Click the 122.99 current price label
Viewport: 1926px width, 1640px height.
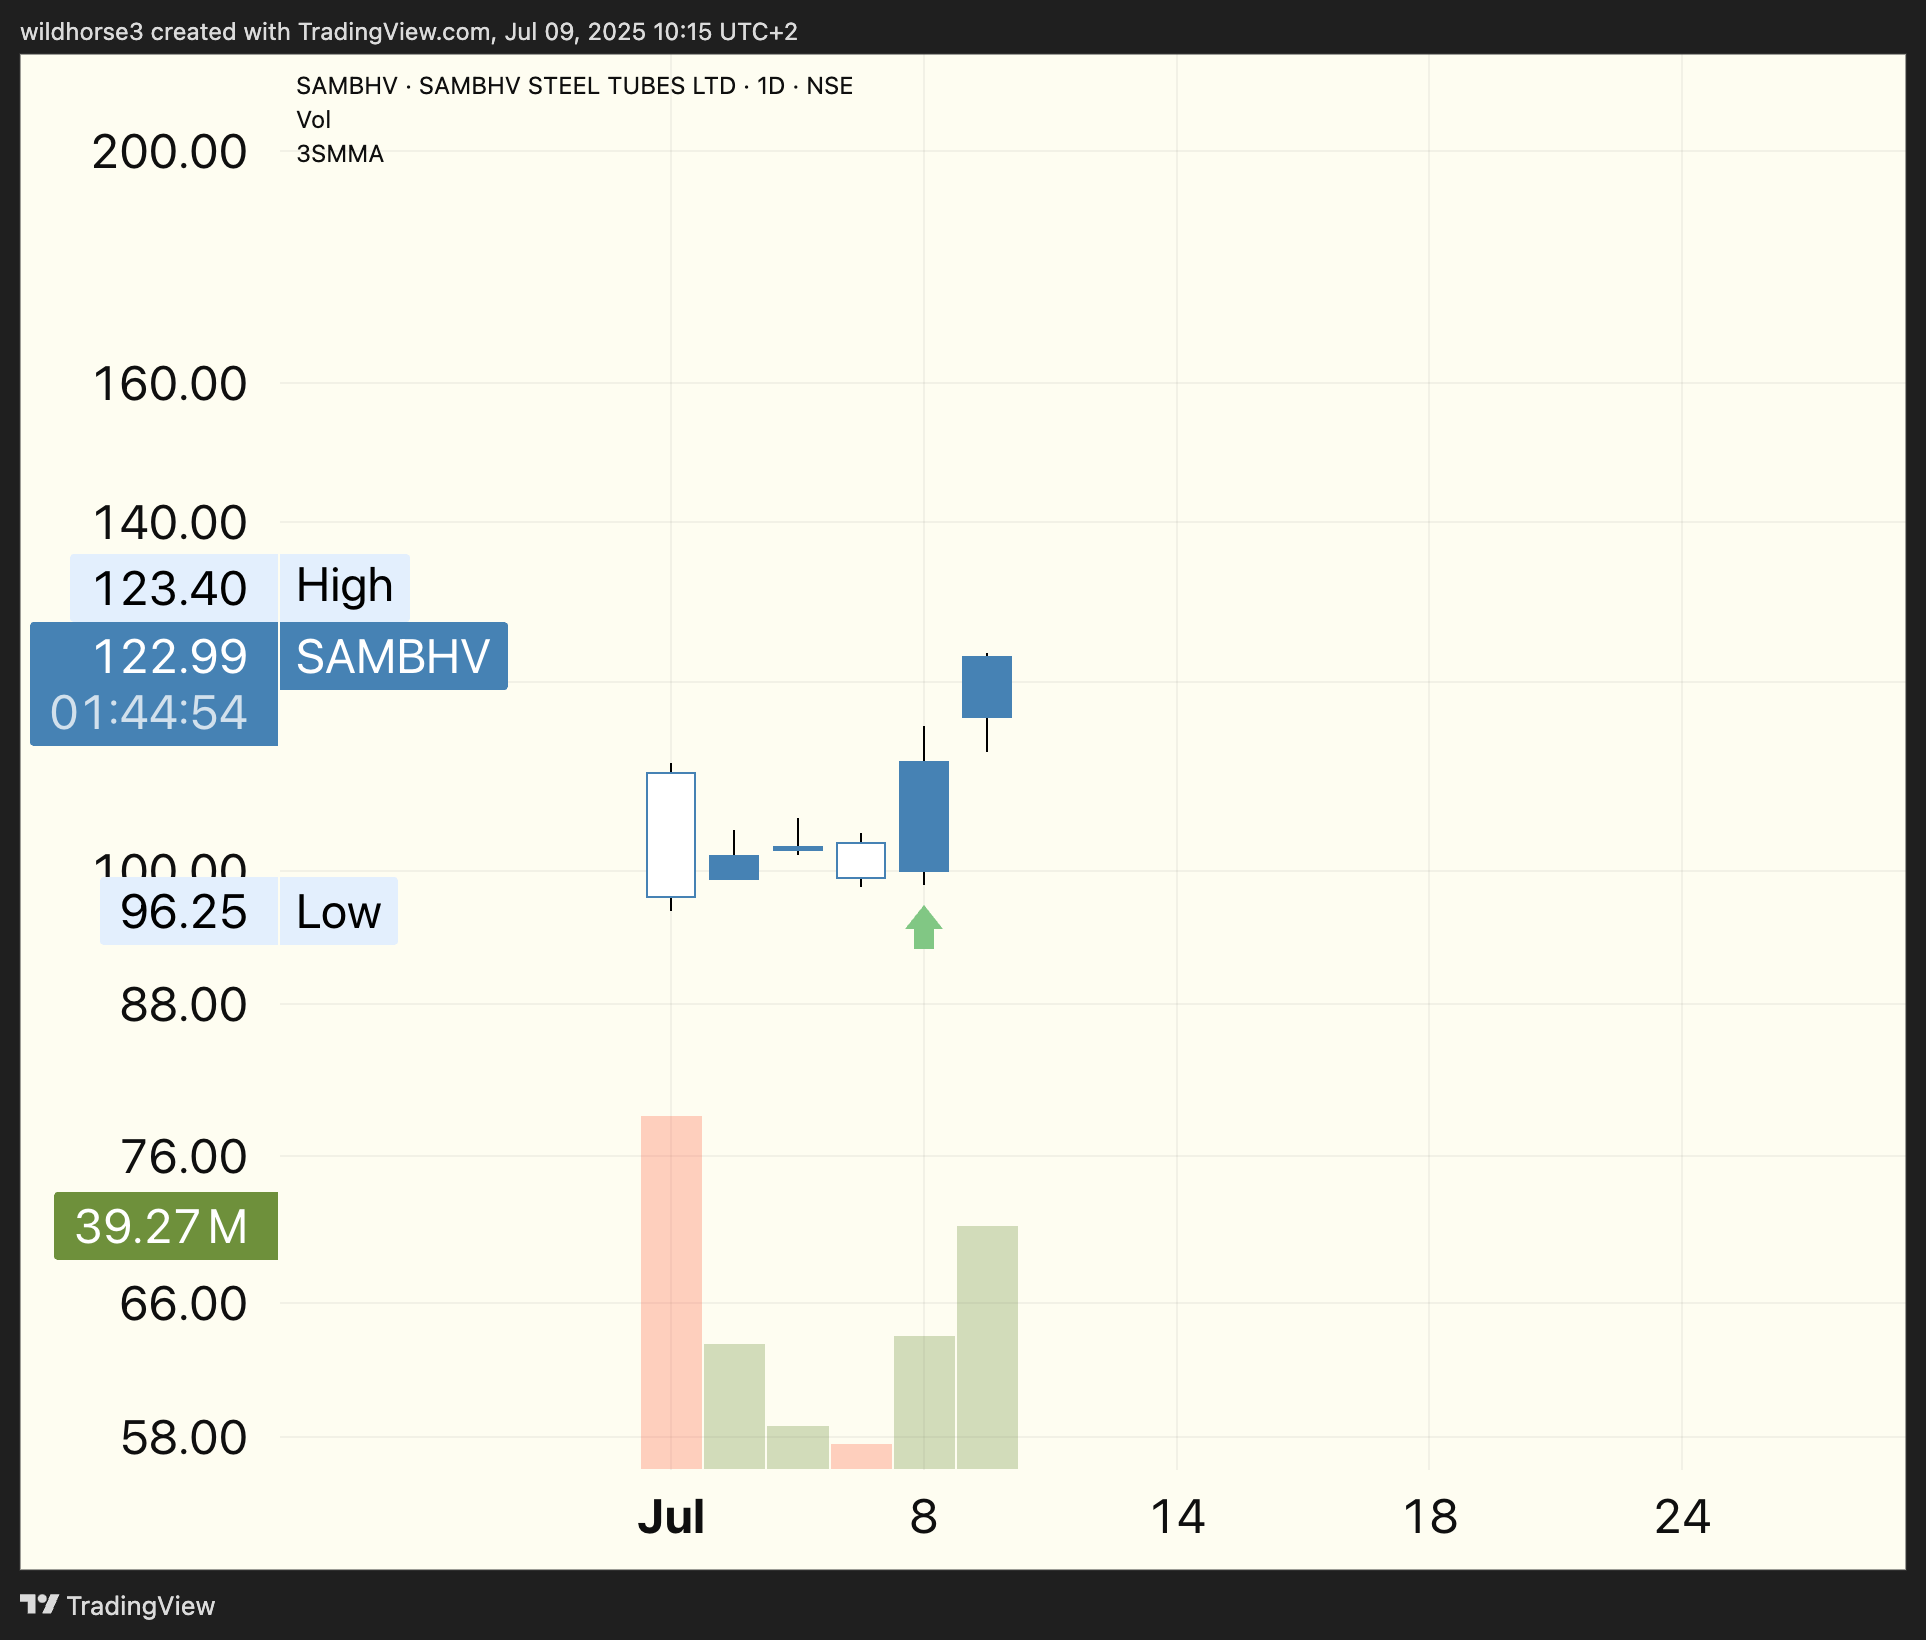coord(170,656)
